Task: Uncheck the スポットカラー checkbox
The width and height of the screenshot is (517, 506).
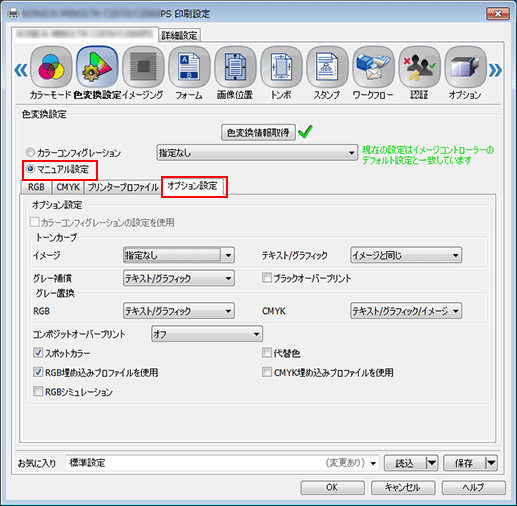Action: (x=38, y=353)
